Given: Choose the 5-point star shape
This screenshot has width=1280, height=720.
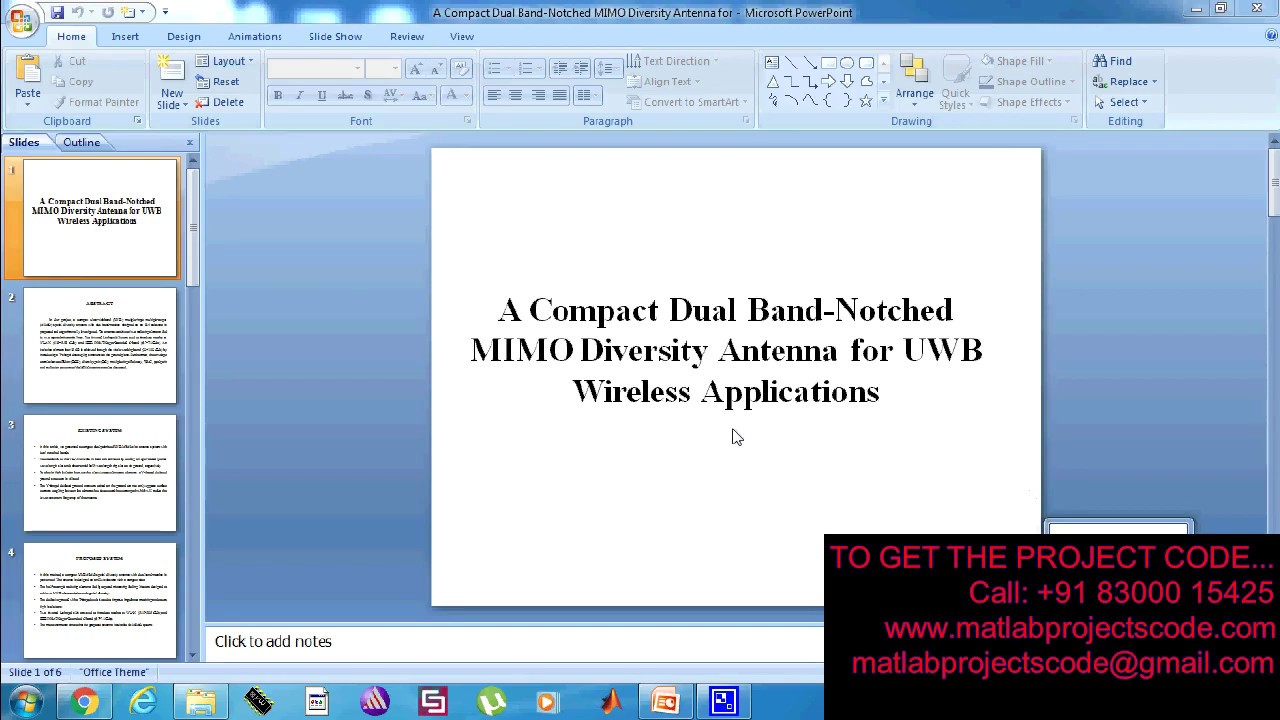Looking at the screenshot, I should click(866, 101).
